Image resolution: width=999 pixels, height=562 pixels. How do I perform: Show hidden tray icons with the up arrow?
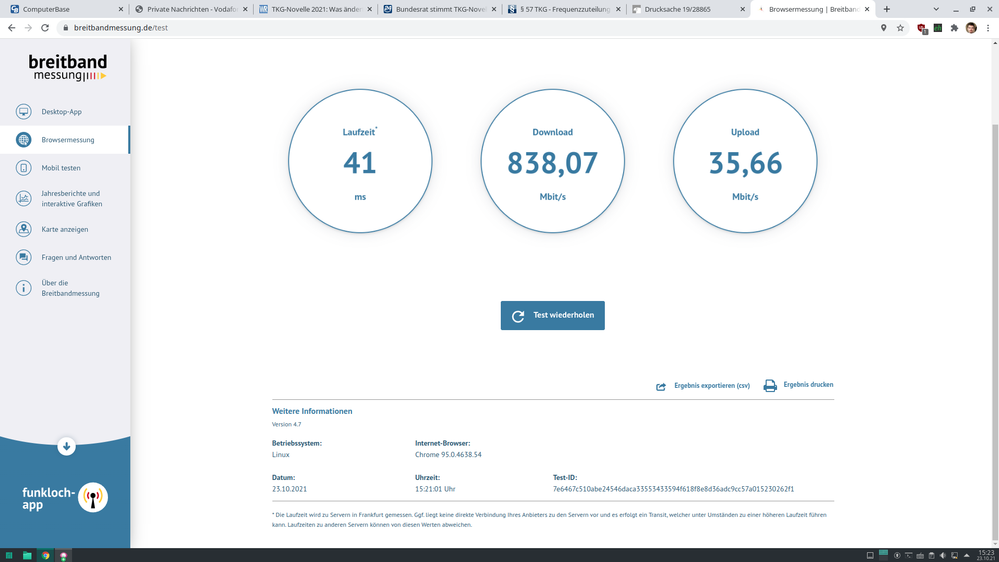[x=967, y=556]
